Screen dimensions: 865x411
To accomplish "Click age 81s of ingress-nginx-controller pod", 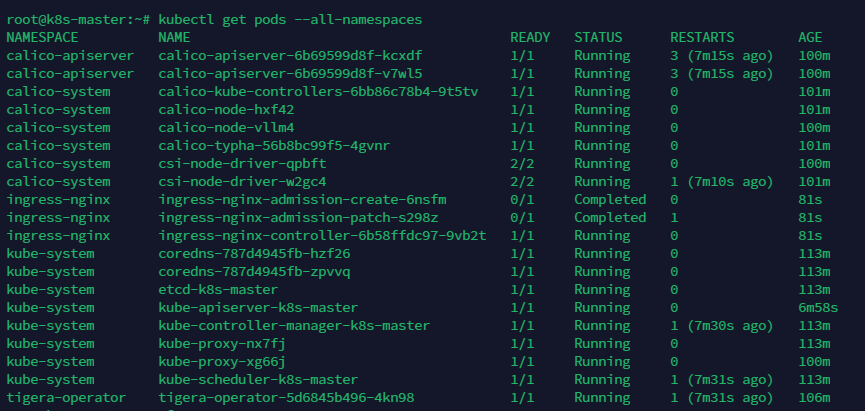I will pyautogui.click(x=810, y=236).
